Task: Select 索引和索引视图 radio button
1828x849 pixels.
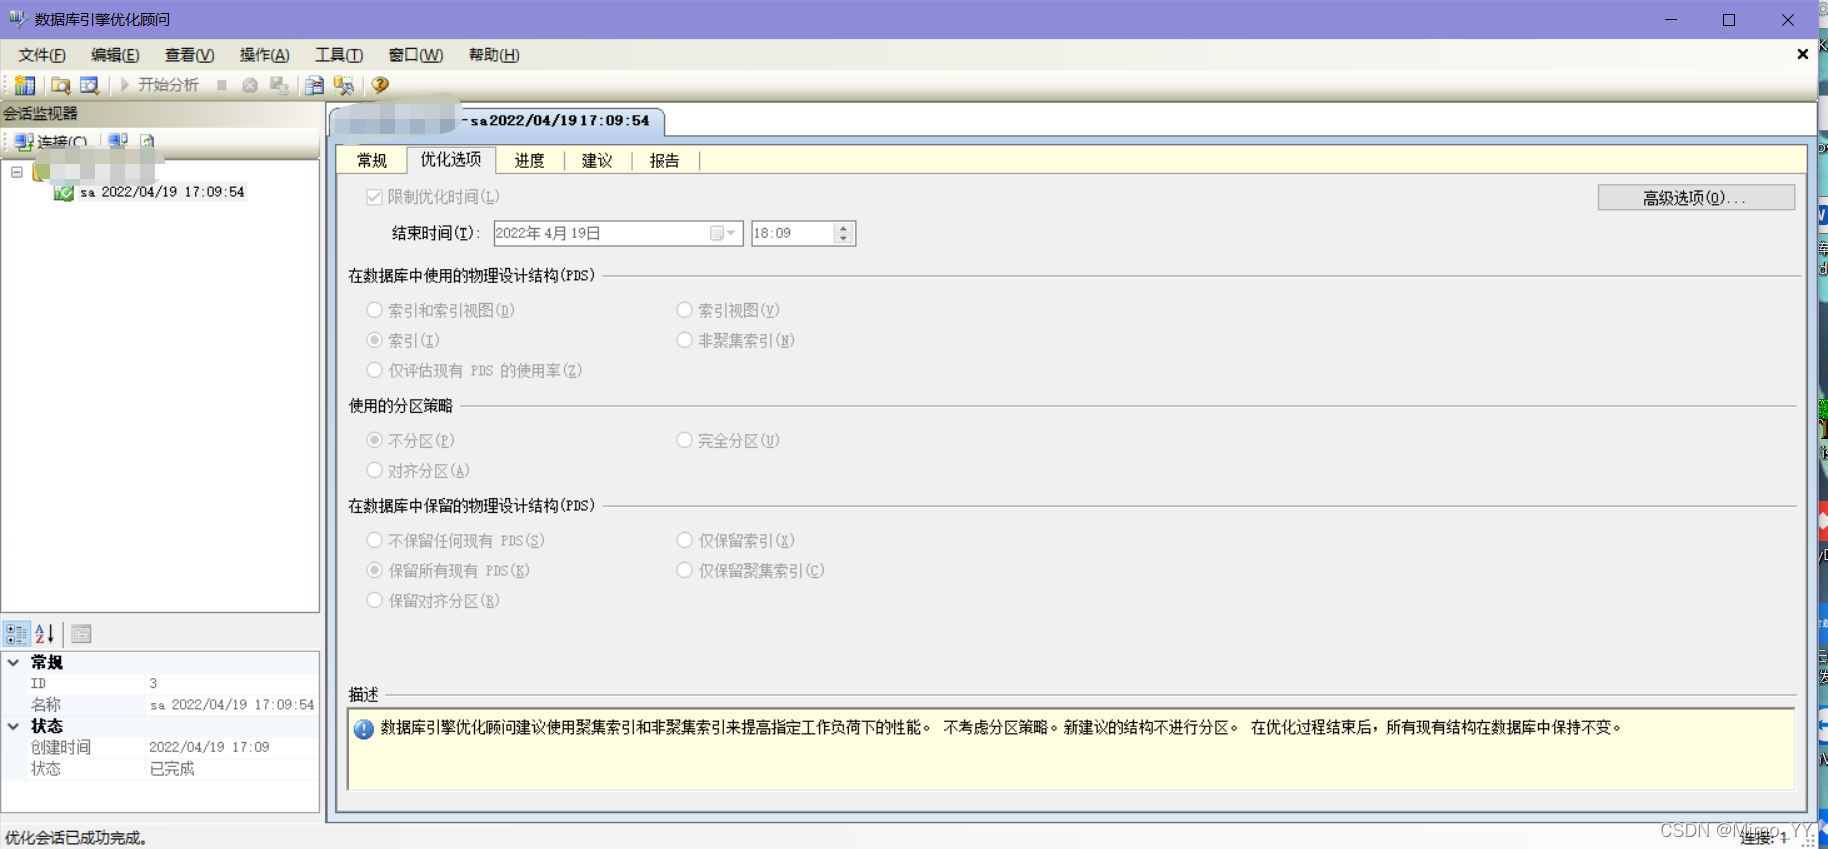Action: tap(374, 310)
